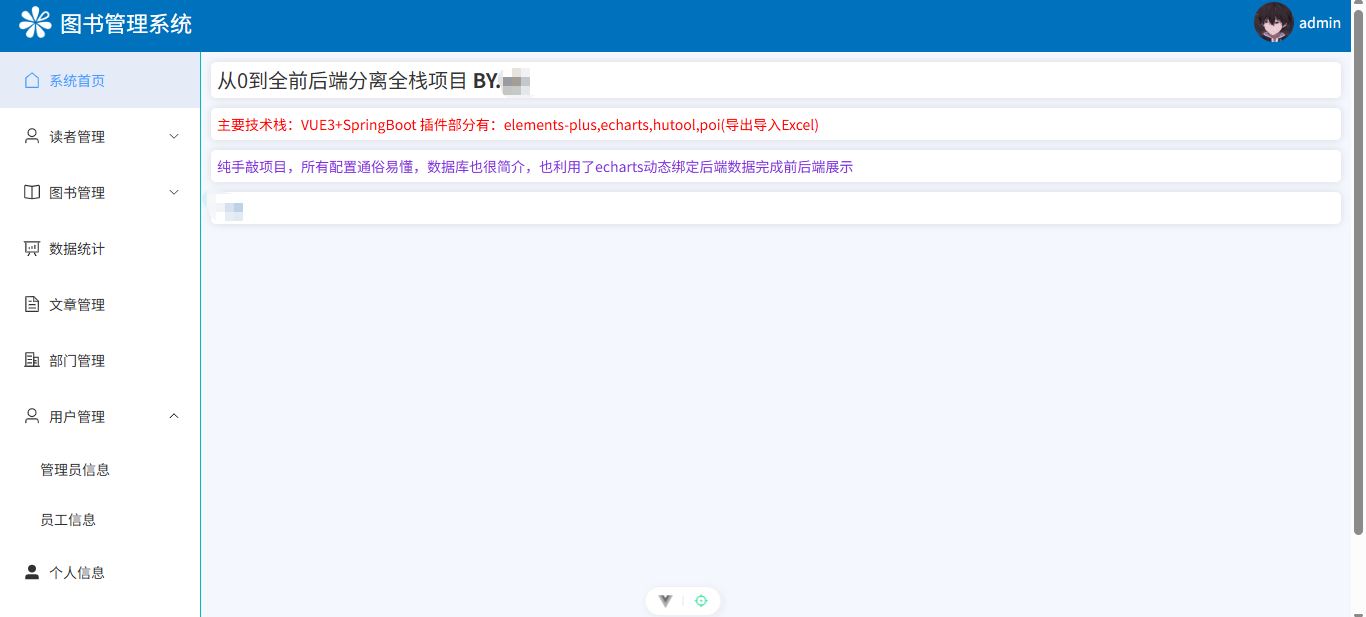Click the document icon beside 文章管理
1366x617 pixels.
32,304
